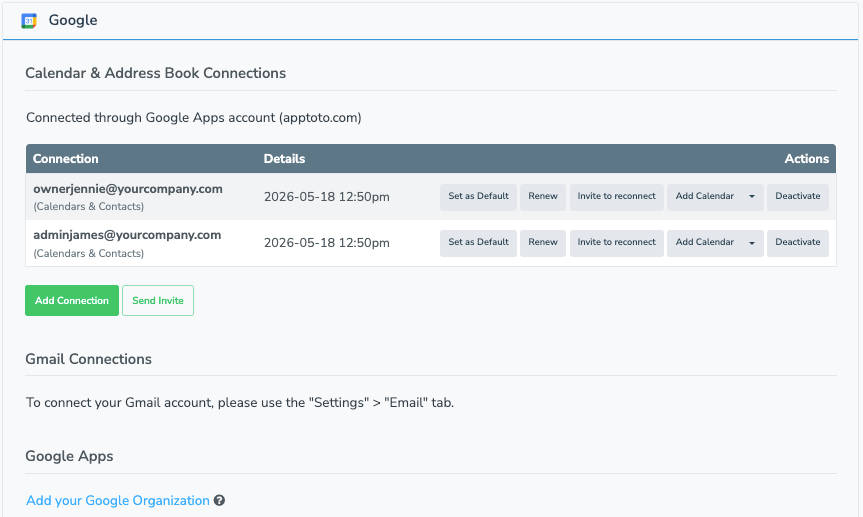Invite adminjames to reconnect
The height and width of the screenshot is (517, 863).
pyautogui.click(x=616, y=243)
